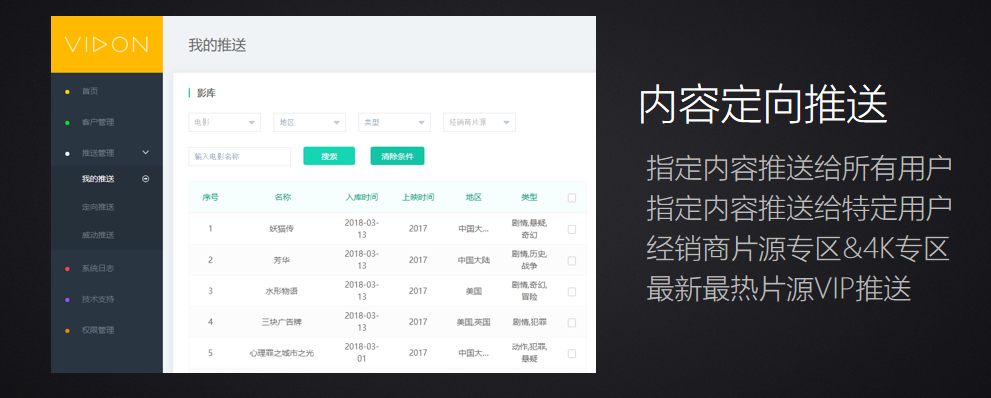This screenshot has width=991, height=398.
Task: Check the box for 心理罪之城市之光 row
Action: 572,353
